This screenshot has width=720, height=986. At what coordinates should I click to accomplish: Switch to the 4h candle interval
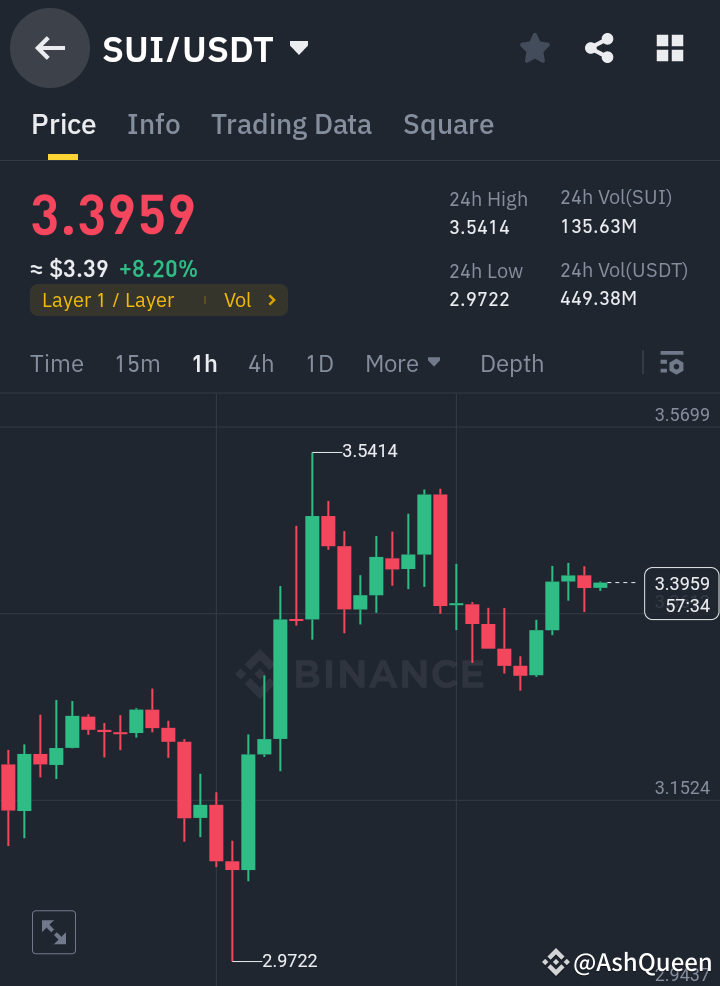pos(261,364)
